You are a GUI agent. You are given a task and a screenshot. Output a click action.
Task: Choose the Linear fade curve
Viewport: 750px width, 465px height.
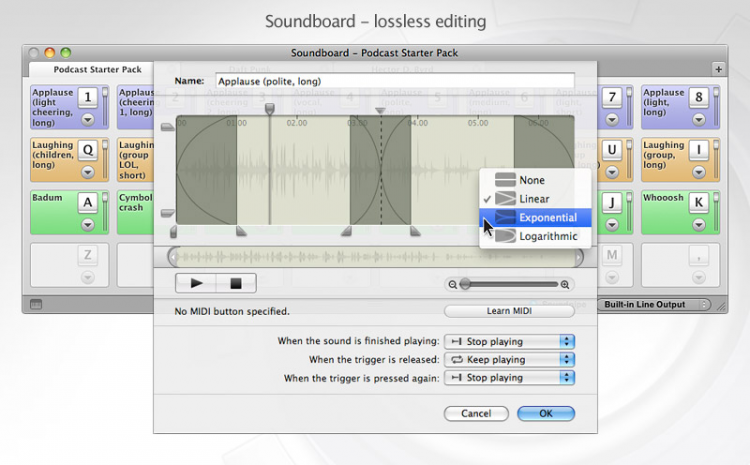coord(534,199)
